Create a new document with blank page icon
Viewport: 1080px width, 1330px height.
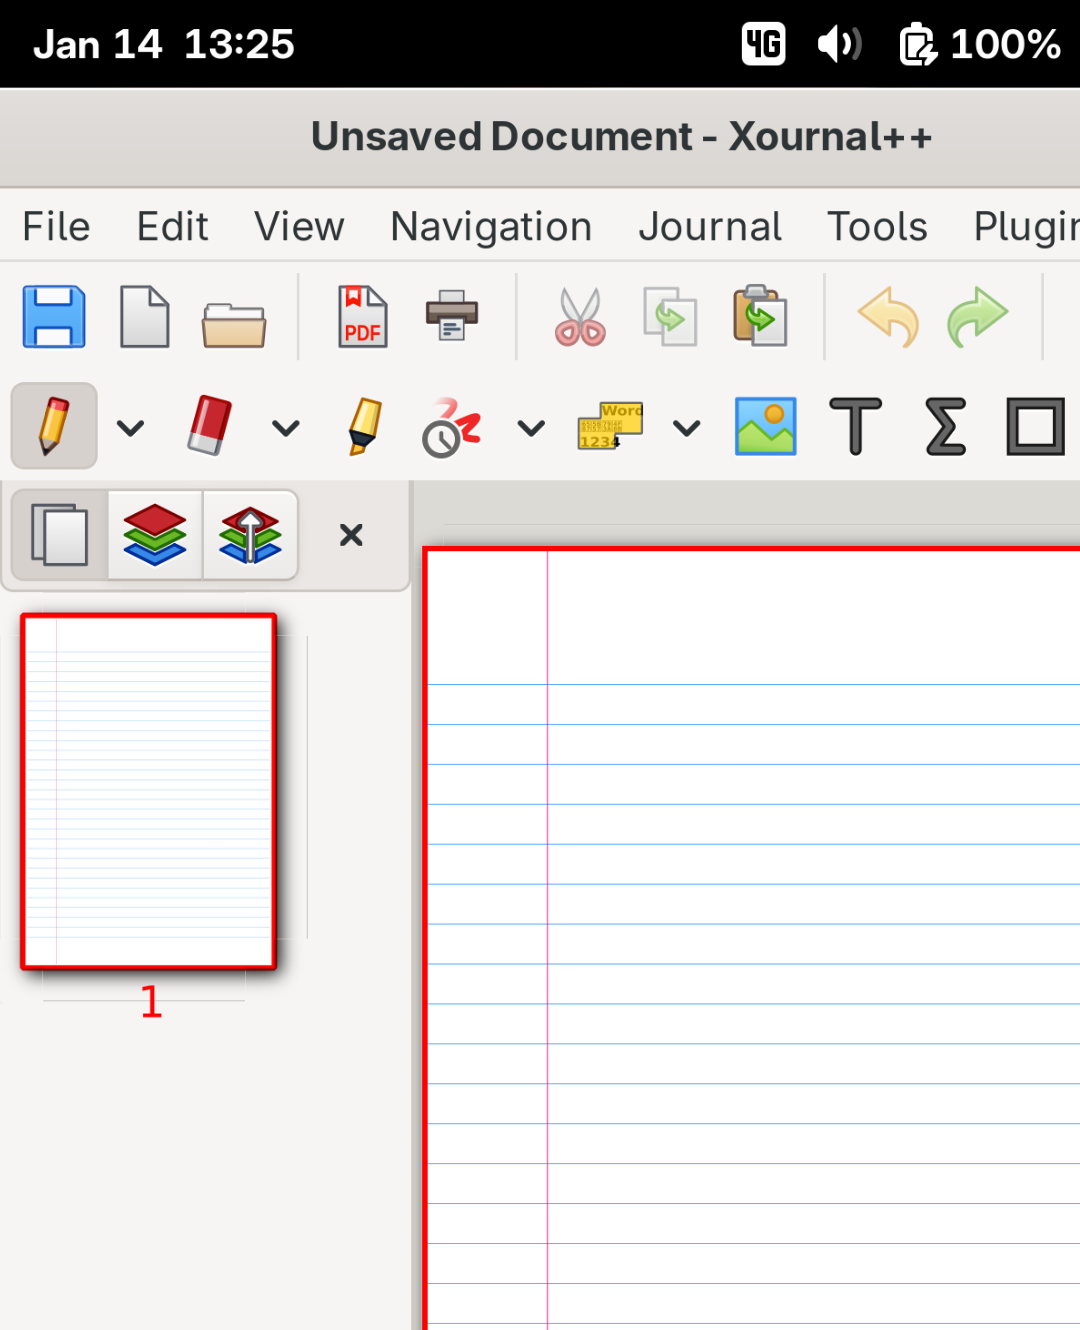144,317
